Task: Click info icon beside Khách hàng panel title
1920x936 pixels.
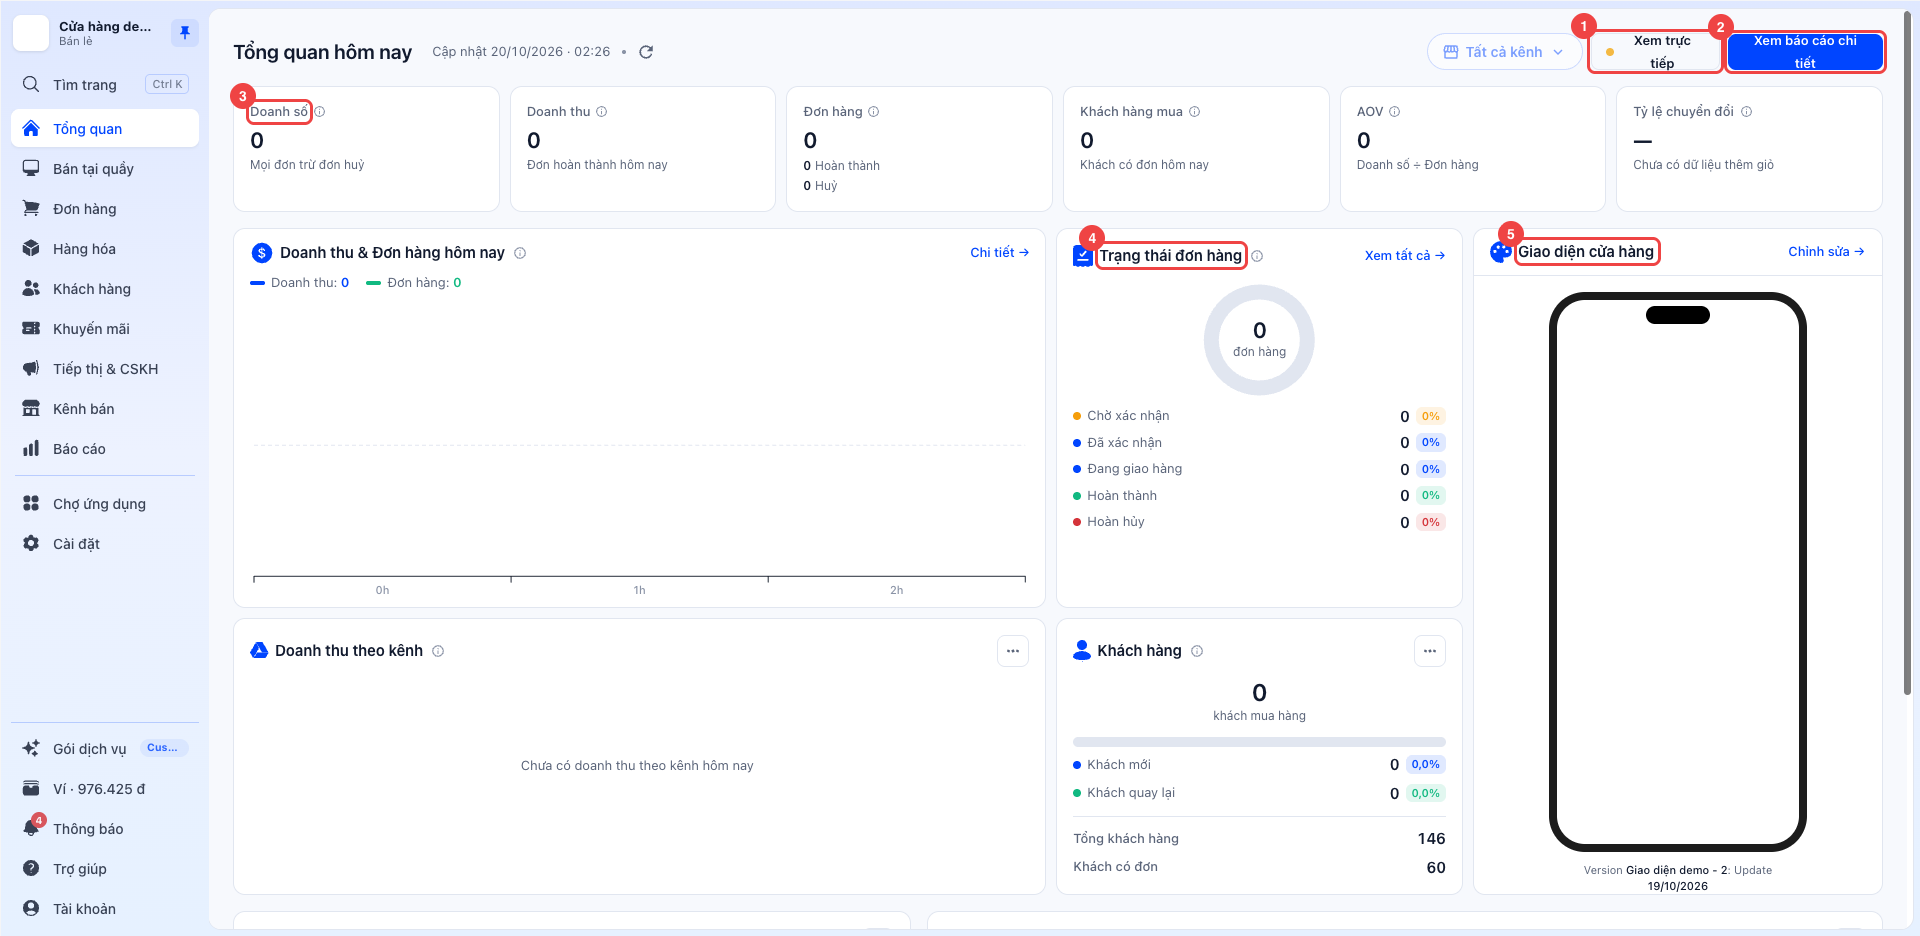Action: [x=1197, y=651]
